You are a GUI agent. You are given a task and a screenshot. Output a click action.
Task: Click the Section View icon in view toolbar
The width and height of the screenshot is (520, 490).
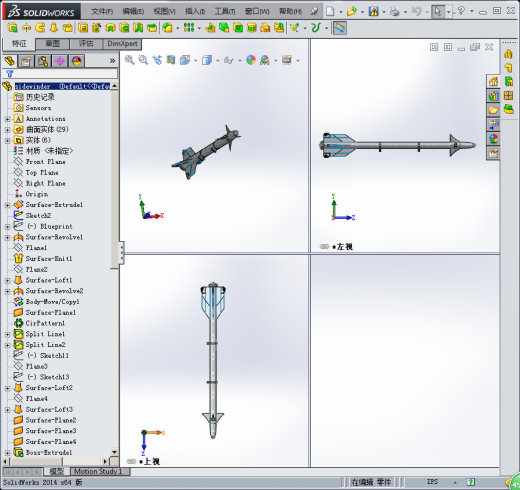pyautogui.click(x=171, y=60)
